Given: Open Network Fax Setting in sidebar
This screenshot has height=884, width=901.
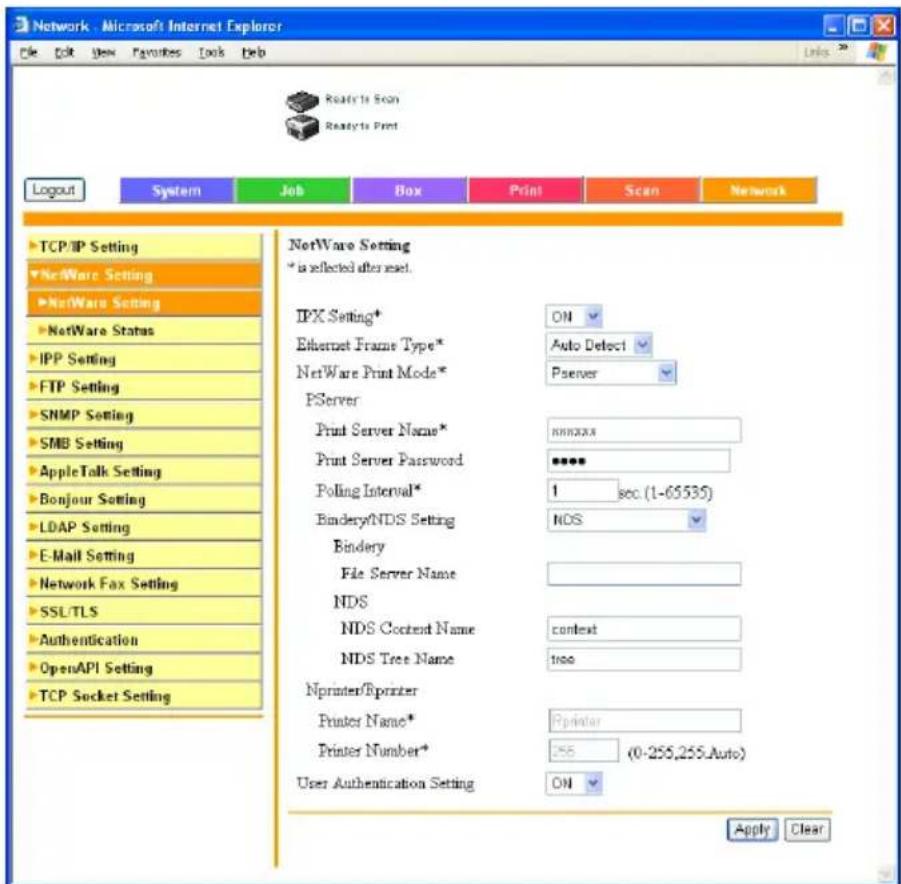Looking at the screenshot, I should point(144,583).
